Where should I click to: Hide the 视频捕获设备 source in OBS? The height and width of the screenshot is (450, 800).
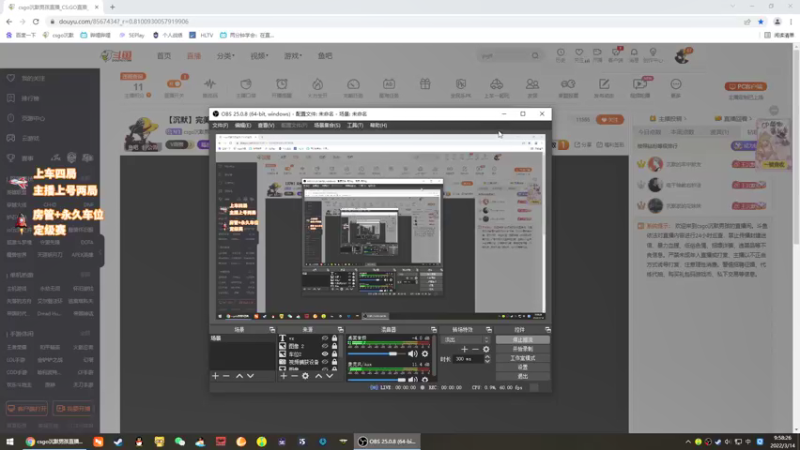pos(324,362)
